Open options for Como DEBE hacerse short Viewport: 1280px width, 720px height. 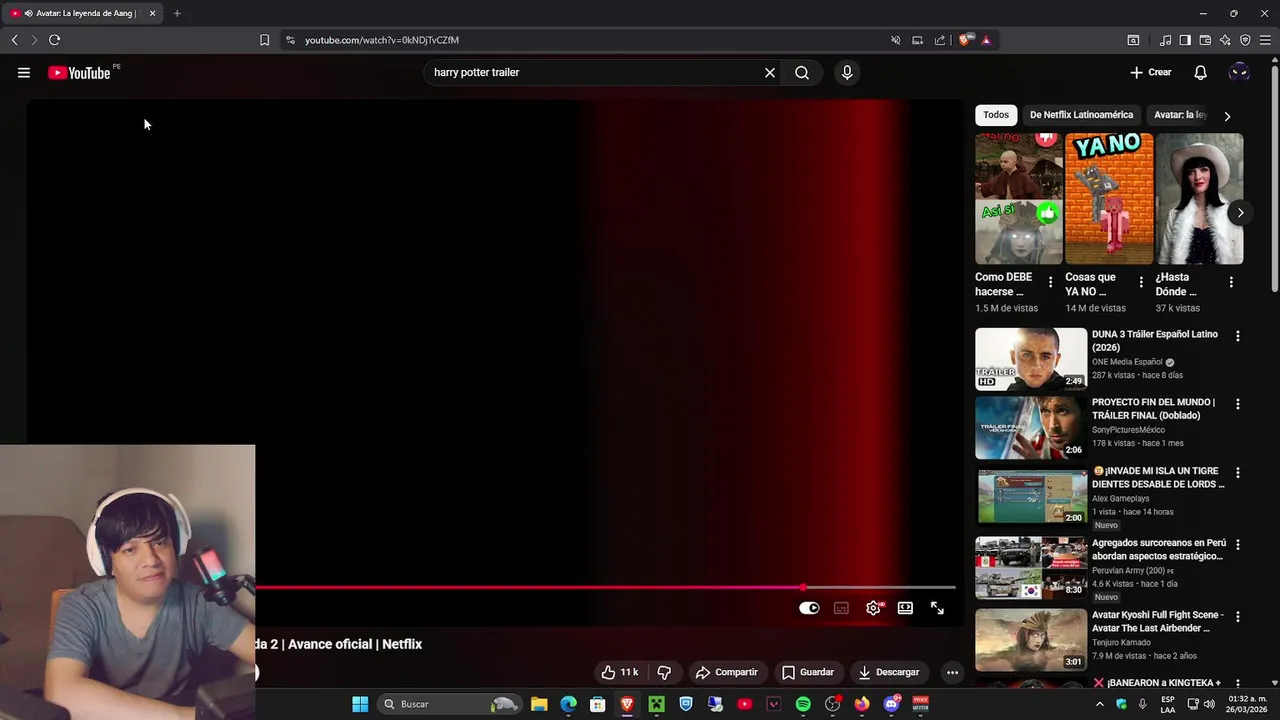click(1050, 283)
